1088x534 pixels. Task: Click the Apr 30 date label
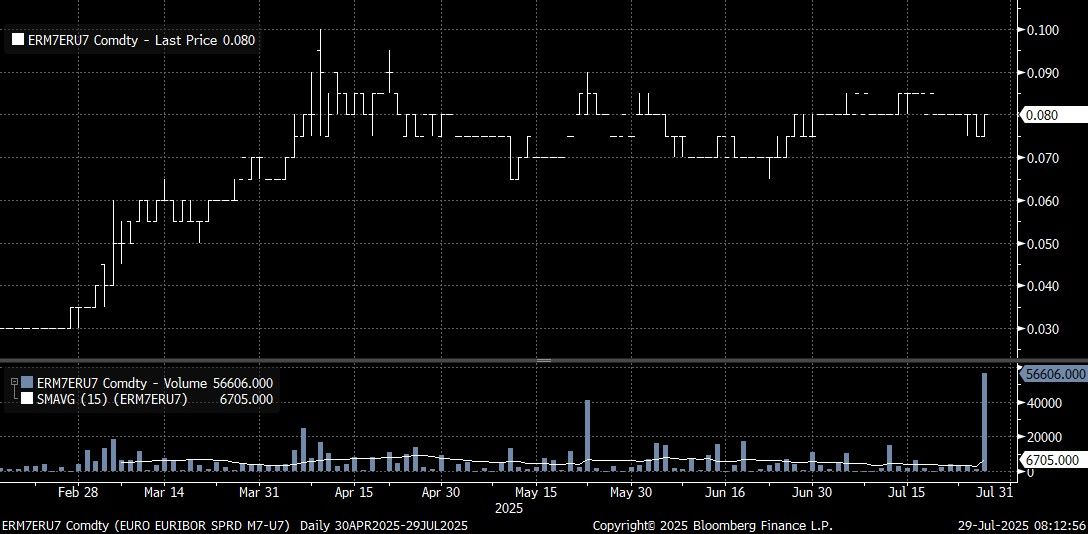(441, 492)
